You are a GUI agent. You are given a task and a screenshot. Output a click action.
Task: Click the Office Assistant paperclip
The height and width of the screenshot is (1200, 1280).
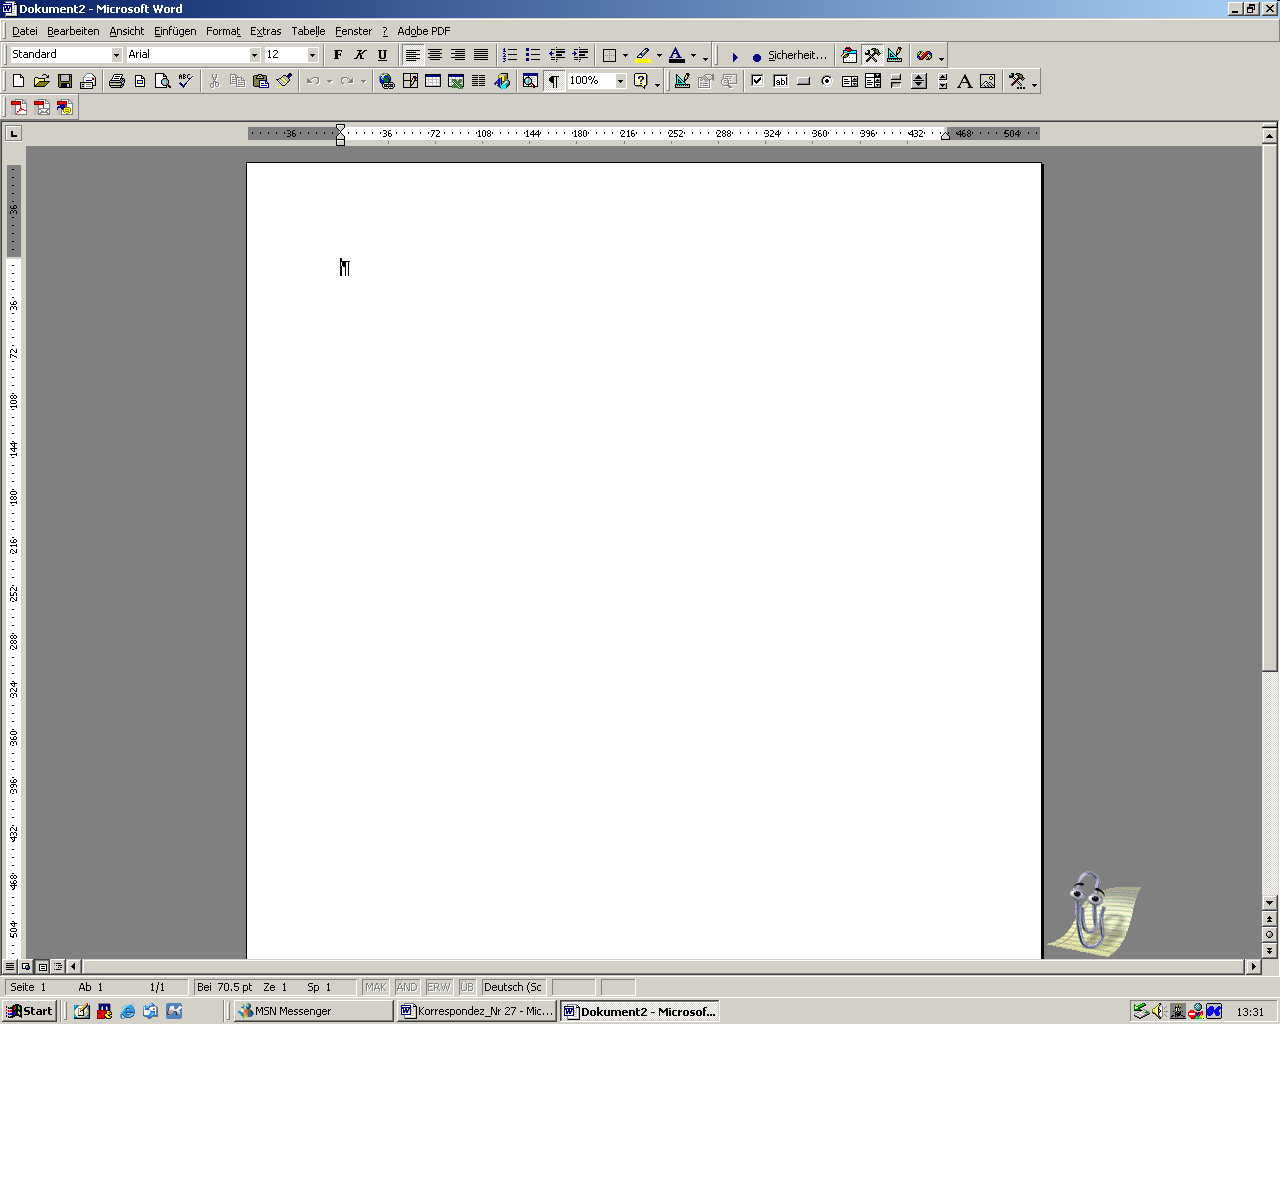coord(1090,910)
